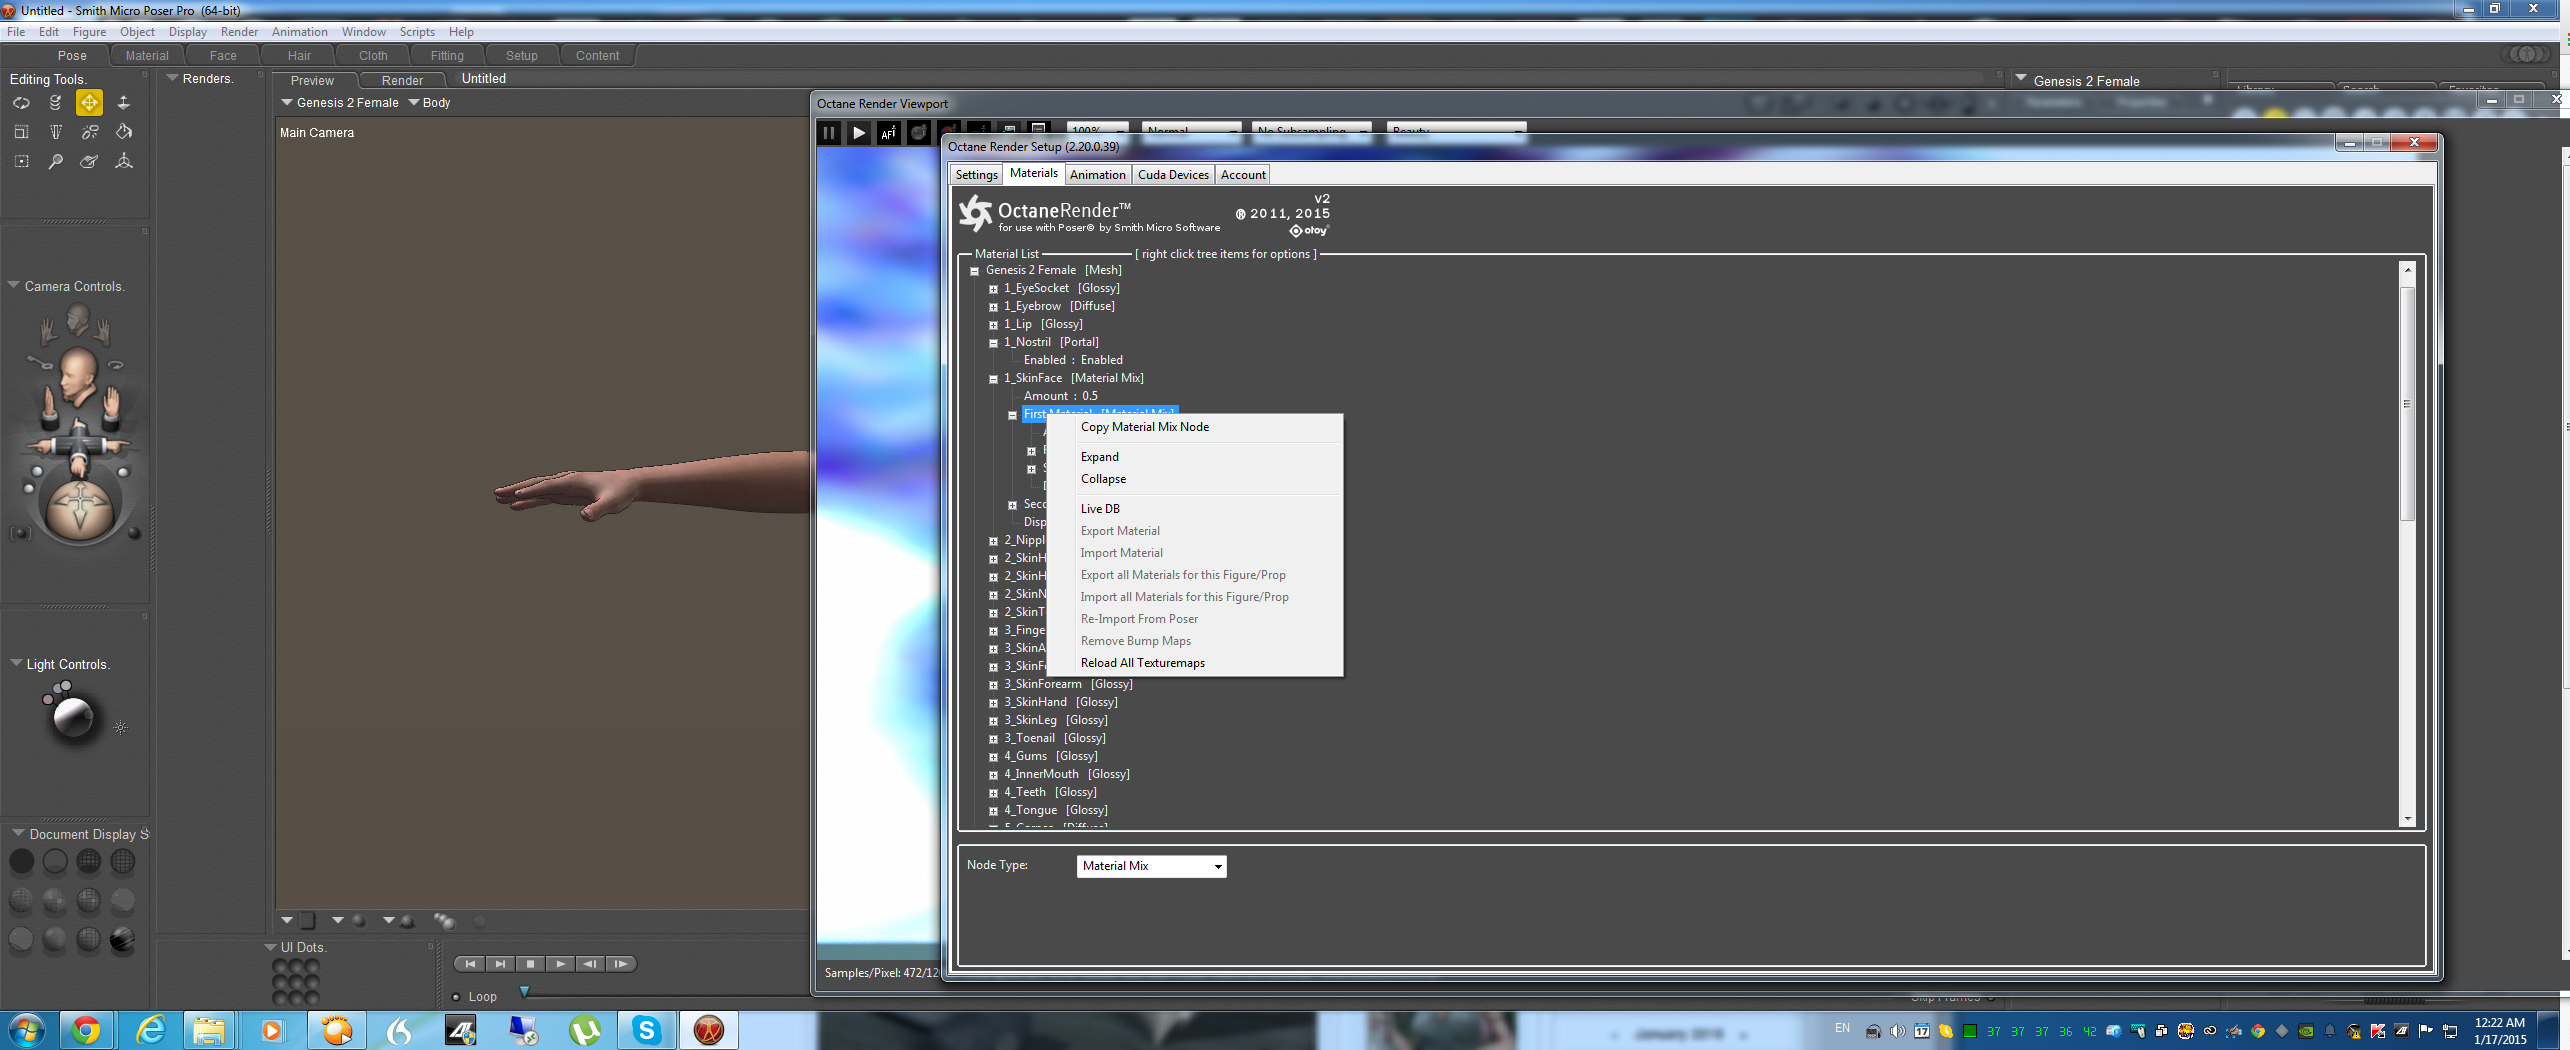Choose the Texture Shaded display style
The image size is (2570, 1050).
coord(123,939)
